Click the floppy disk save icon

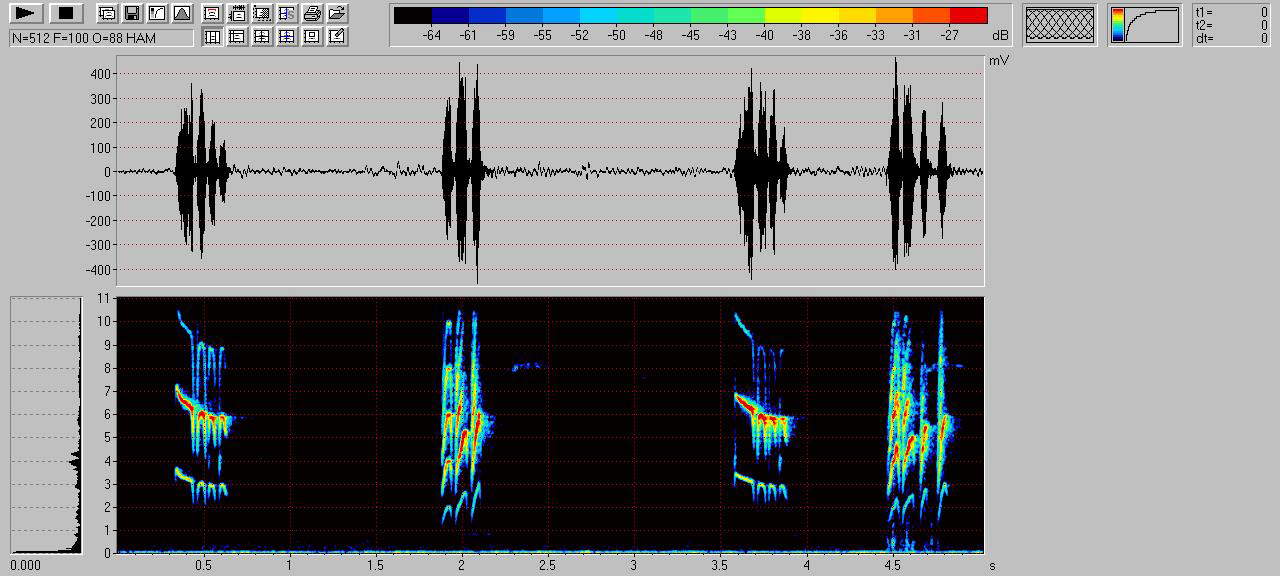132,14
